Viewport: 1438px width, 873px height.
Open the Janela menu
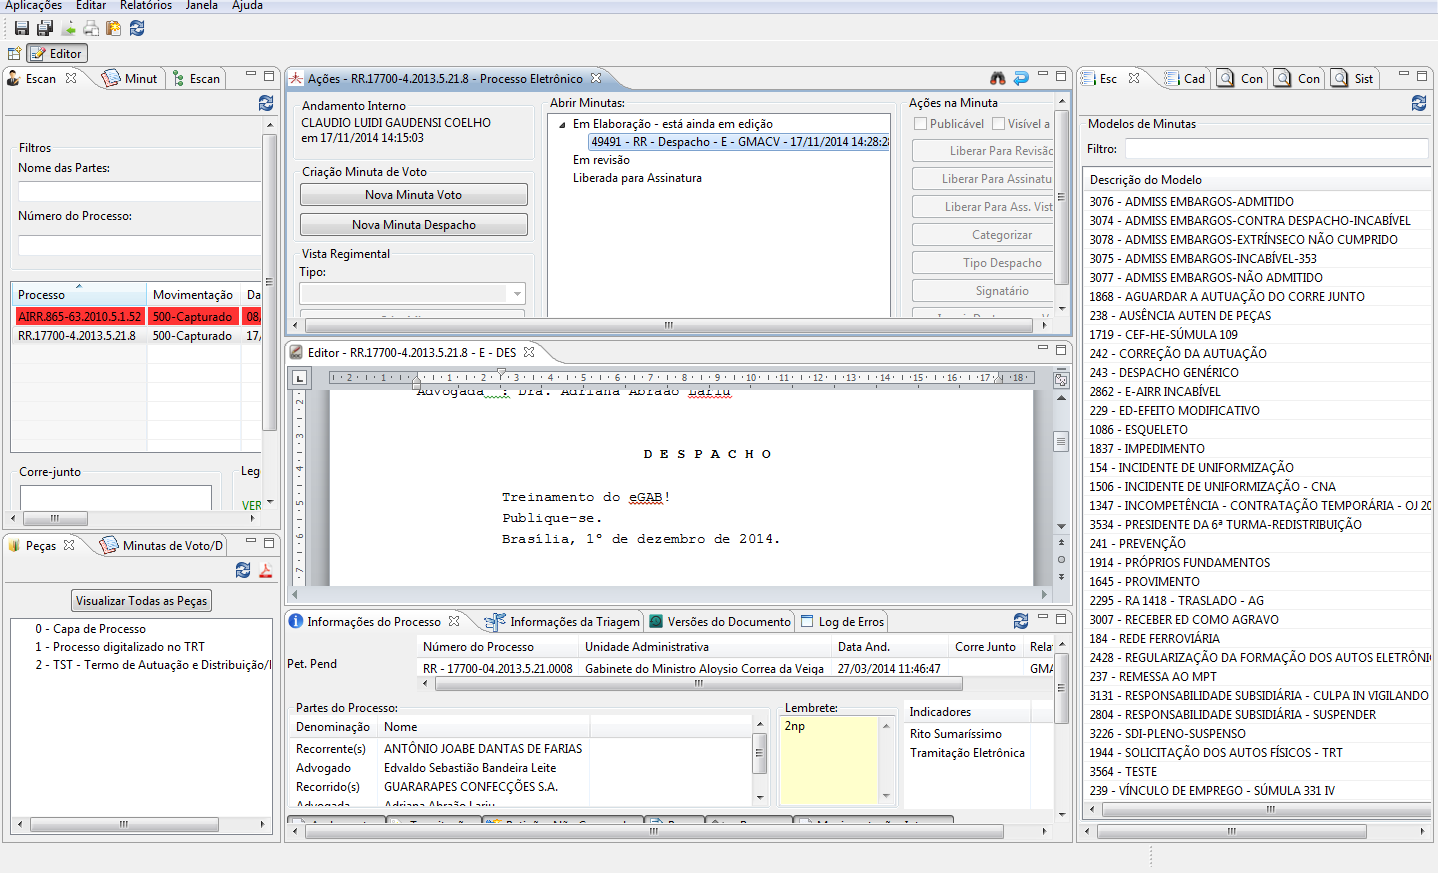click(201, 6)
